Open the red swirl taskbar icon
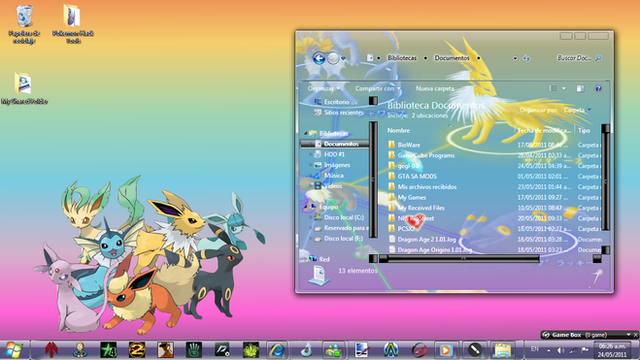This screenshot has width=640, height=360. point(419,350)
